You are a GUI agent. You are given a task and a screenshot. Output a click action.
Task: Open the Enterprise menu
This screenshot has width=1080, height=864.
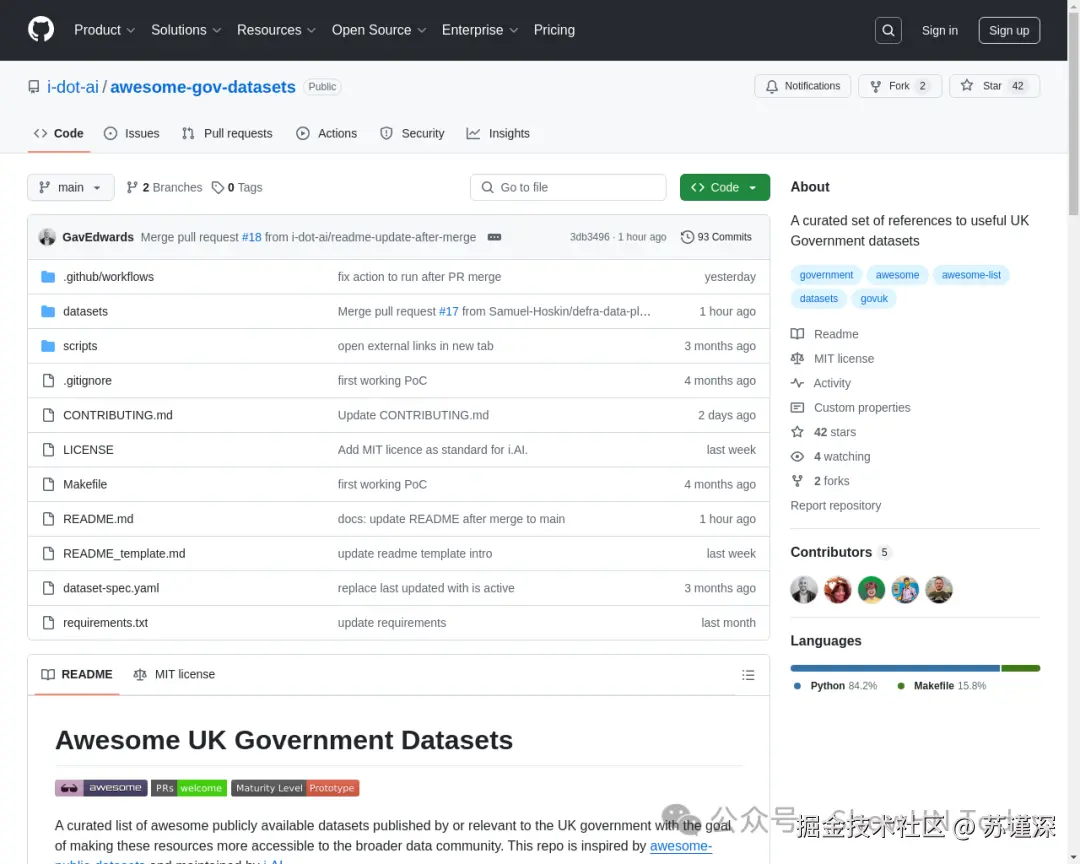(479, 30)
